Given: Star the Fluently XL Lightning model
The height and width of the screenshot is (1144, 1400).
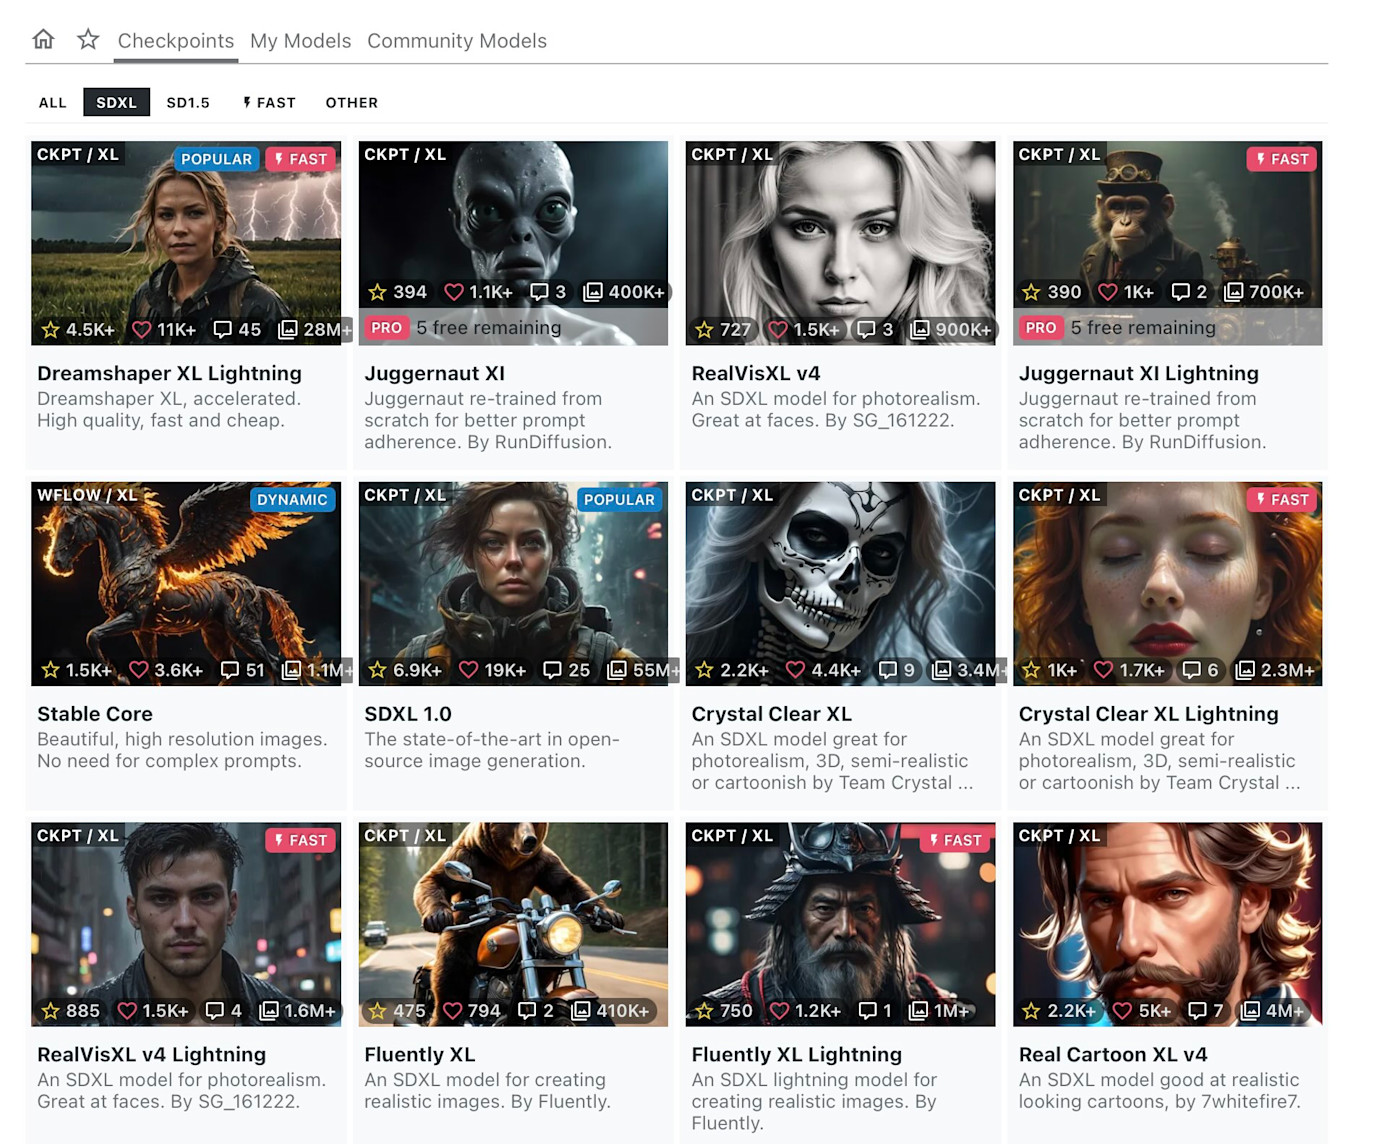Looking at the screenshot, I should (x=704, y=1011).
